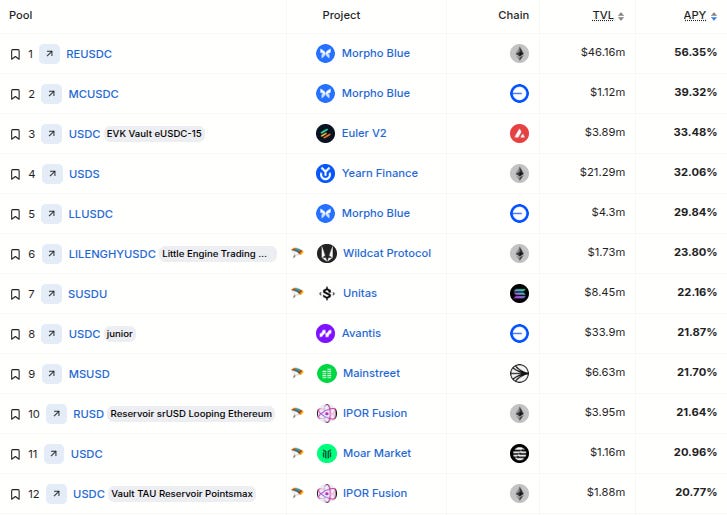Click the $46.16m TVL value

pyautogui.click(x=603, y=52)
